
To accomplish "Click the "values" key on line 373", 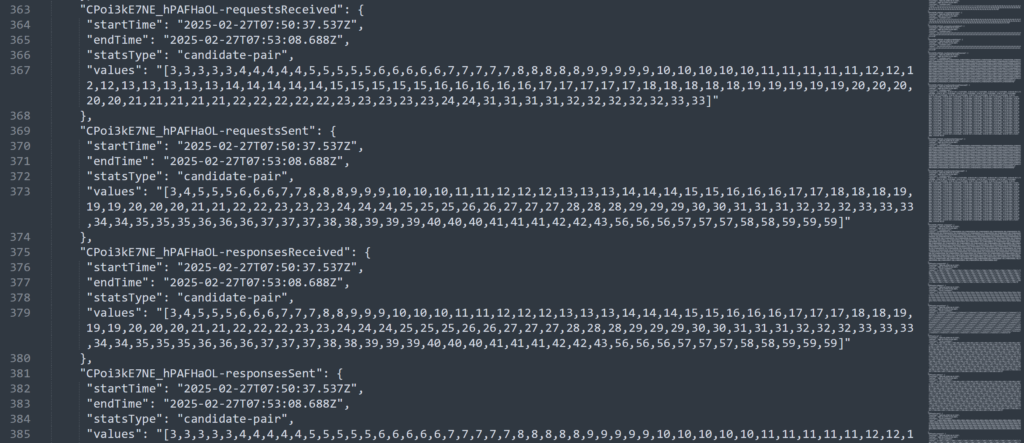I will [113, 192].
